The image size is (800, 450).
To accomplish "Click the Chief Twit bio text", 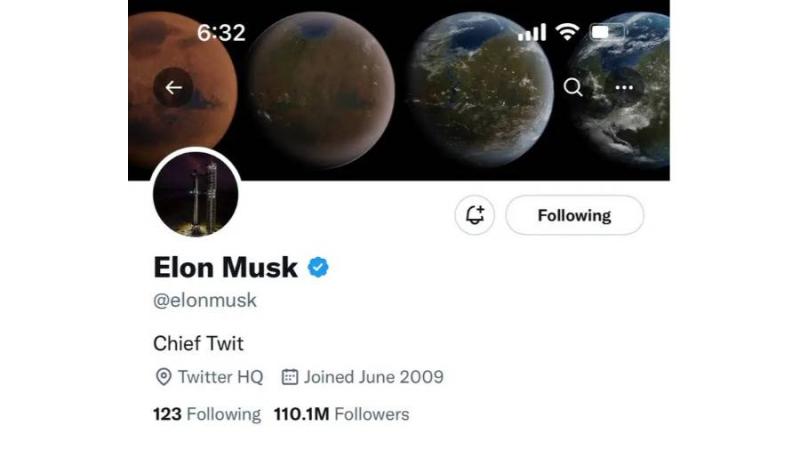I will tap(198, 344).
